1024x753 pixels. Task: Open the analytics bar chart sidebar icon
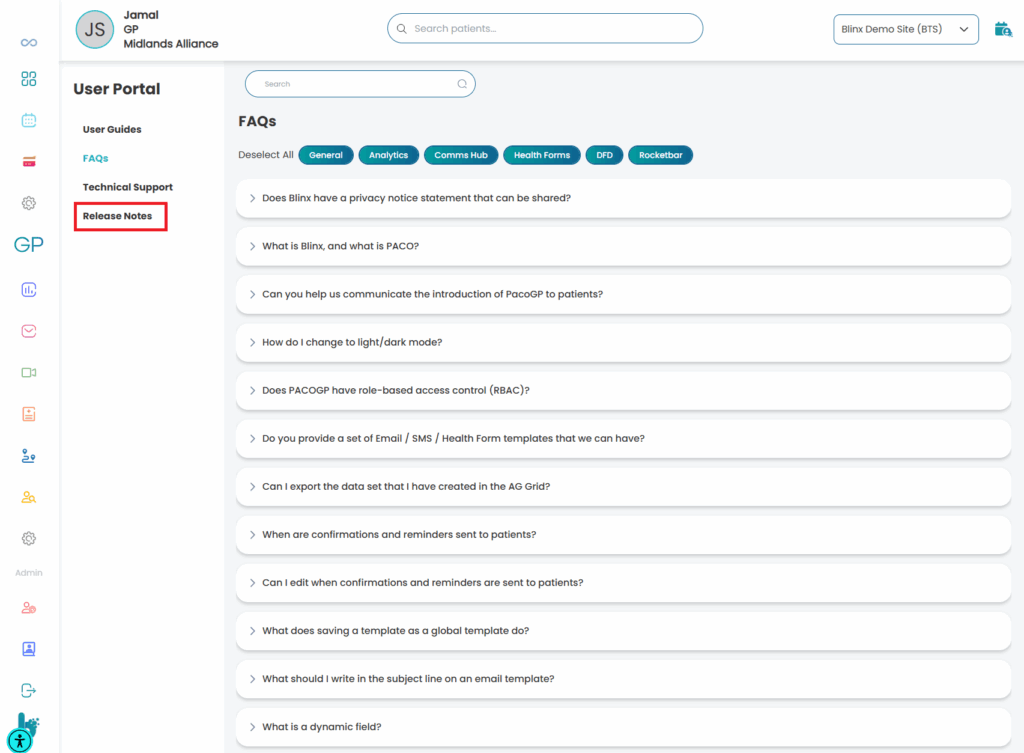click(29, 289)
